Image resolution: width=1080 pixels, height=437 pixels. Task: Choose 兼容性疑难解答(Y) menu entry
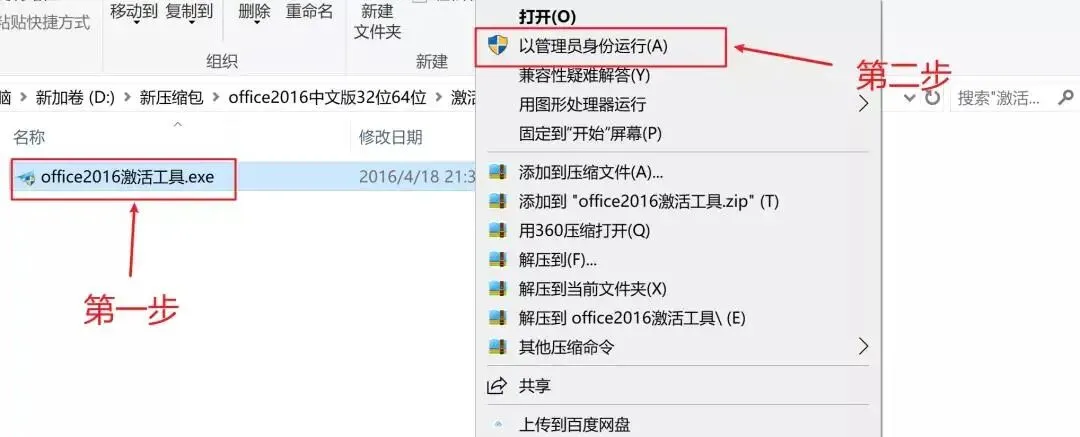click(584, 74)
